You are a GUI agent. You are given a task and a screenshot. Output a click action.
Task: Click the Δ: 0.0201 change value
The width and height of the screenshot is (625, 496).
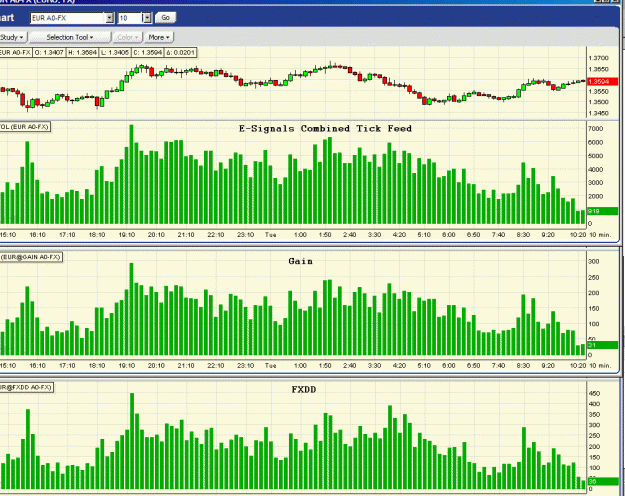coord(180,52)
